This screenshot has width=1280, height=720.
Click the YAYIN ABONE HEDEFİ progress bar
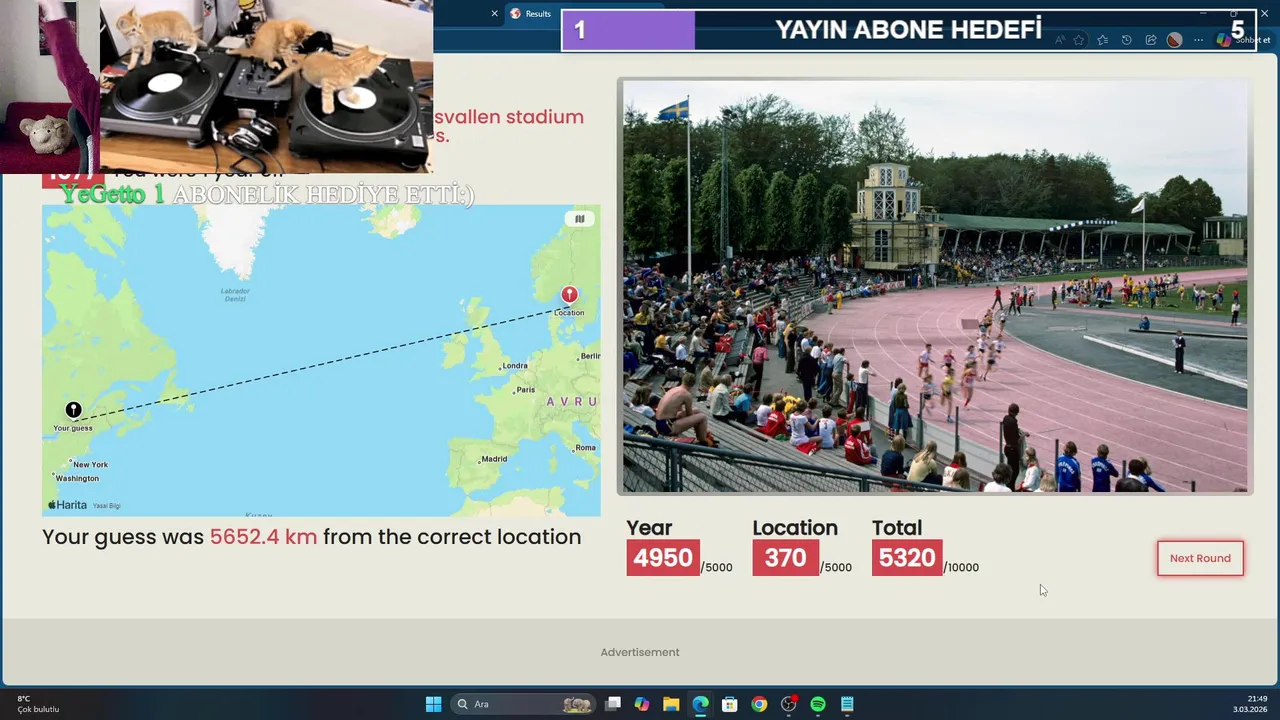[x=910, y=30]
